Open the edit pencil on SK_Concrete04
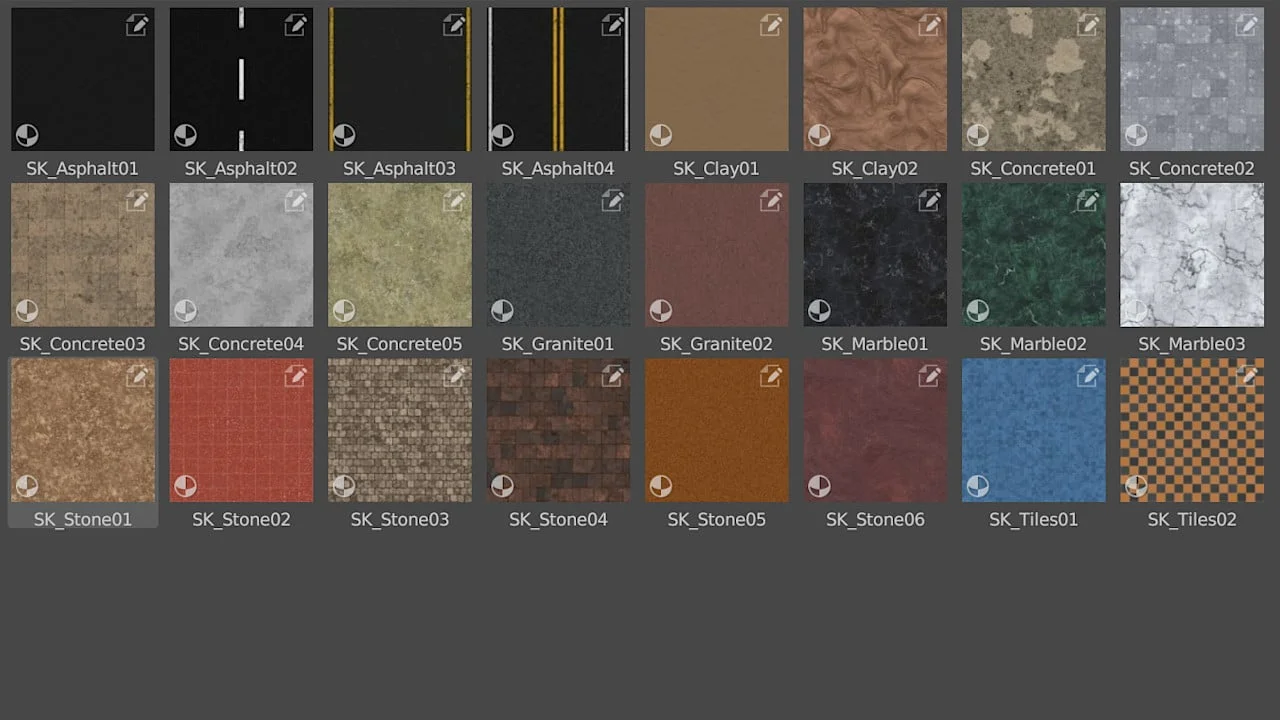The width and height of the screenshot is (1280, 720). pos(296,200)
